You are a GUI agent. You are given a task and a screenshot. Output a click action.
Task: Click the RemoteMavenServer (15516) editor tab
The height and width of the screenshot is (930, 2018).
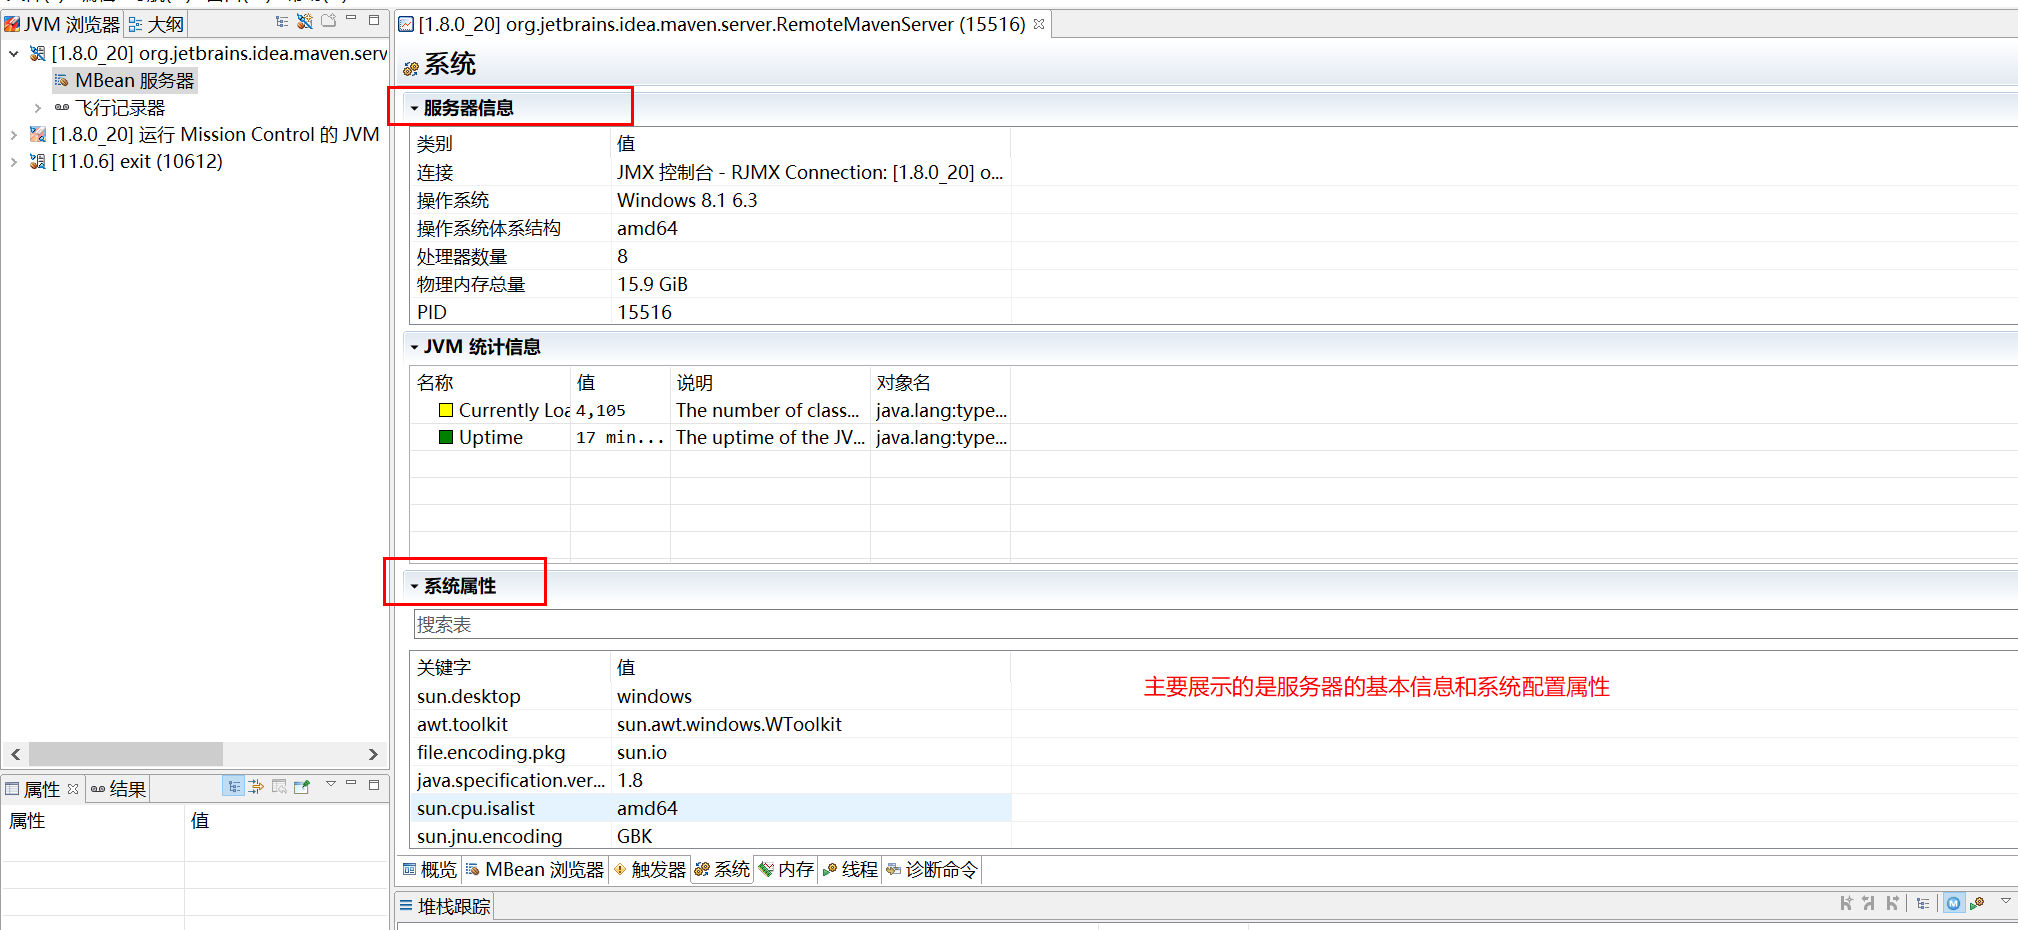722,24
